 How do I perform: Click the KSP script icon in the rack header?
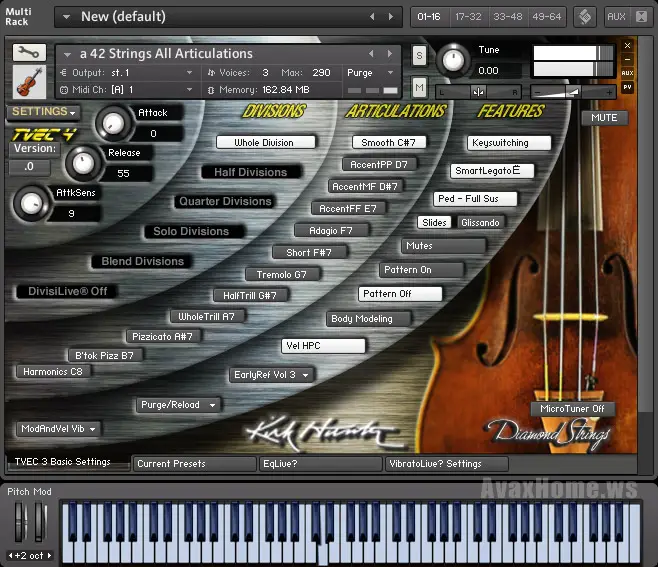coord(585,17)
